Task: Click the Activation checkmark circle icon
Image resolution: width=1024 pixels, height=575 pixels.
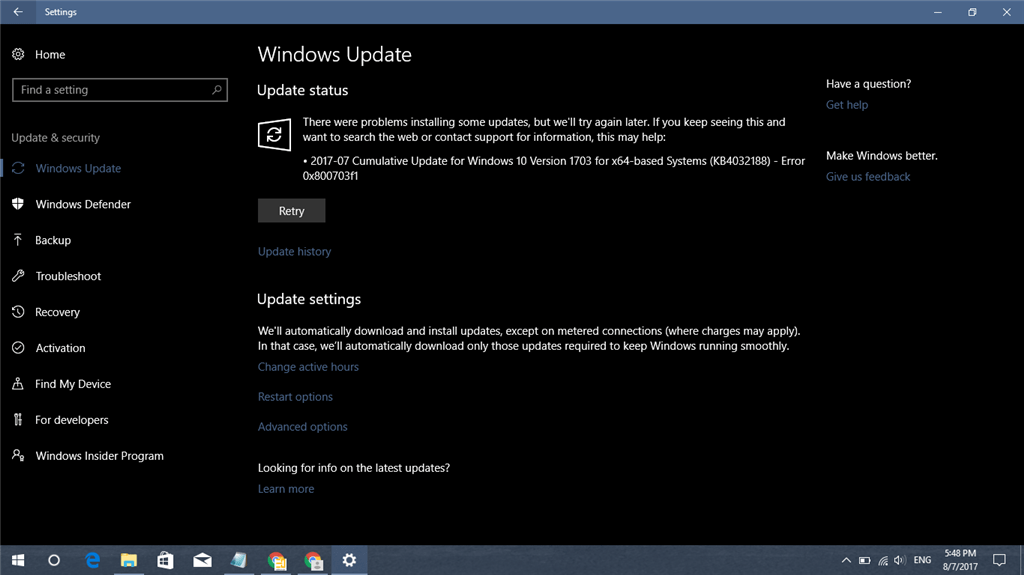Action: (x=18, y=348)
